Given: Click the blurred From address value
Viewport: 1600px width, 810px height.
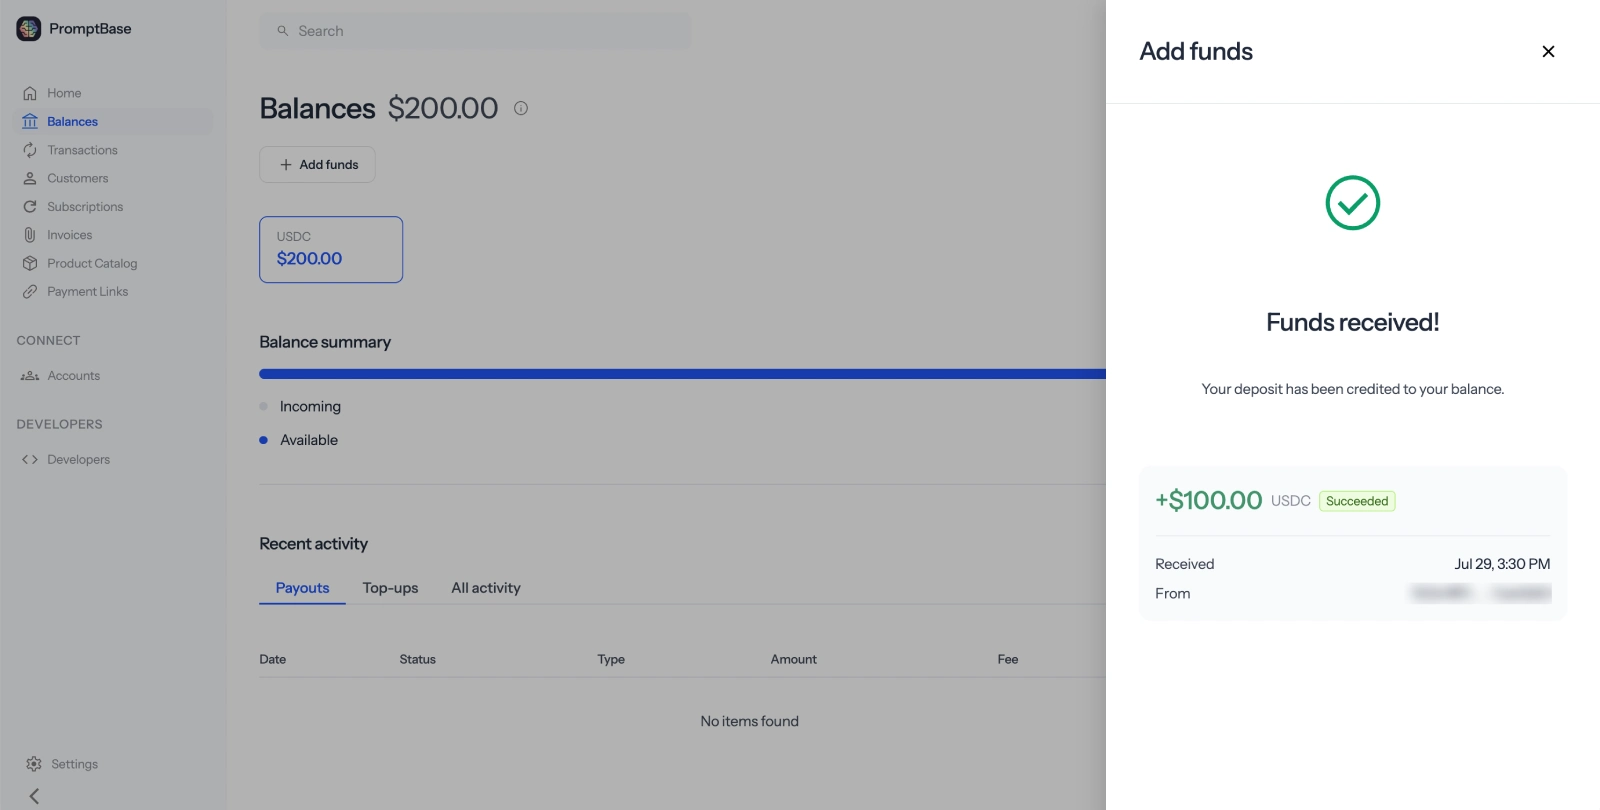Looking at the screenshot, I should [1480, 593].
